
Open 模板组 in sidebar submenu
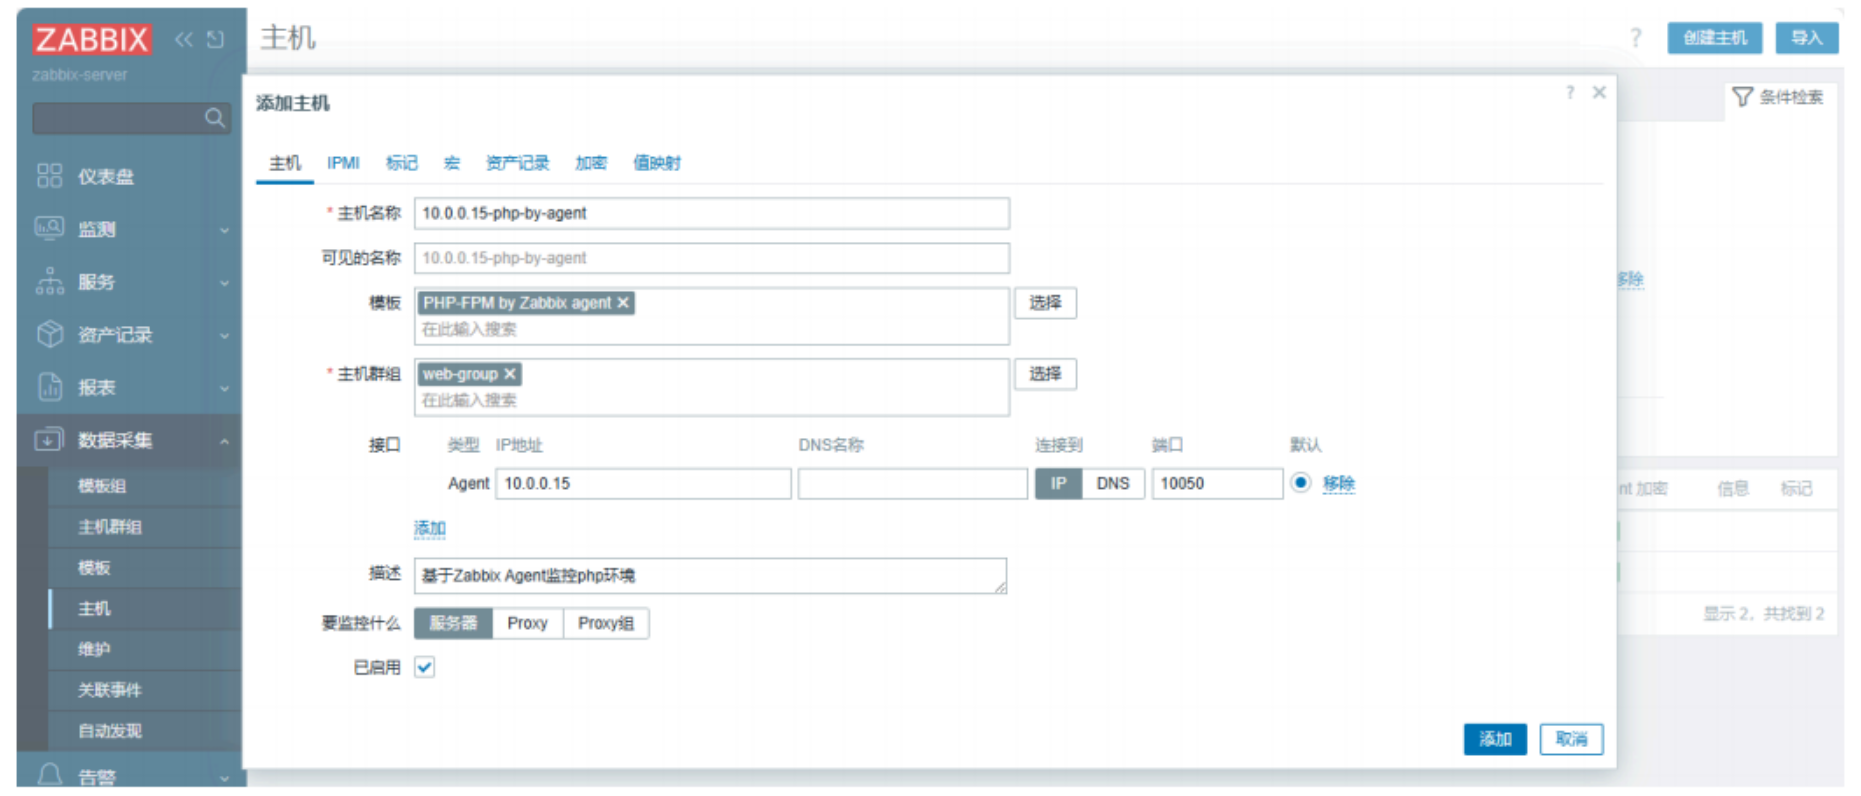[x=102, y=486]
